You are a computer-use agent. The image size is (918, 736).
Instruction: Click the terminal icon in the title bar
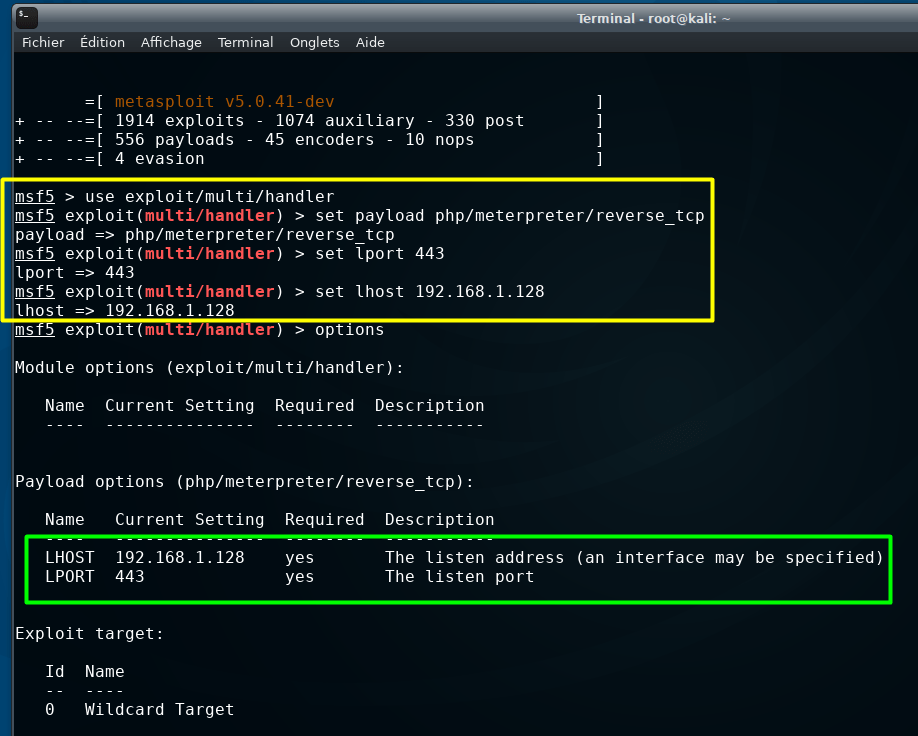[x=27, y=18]
